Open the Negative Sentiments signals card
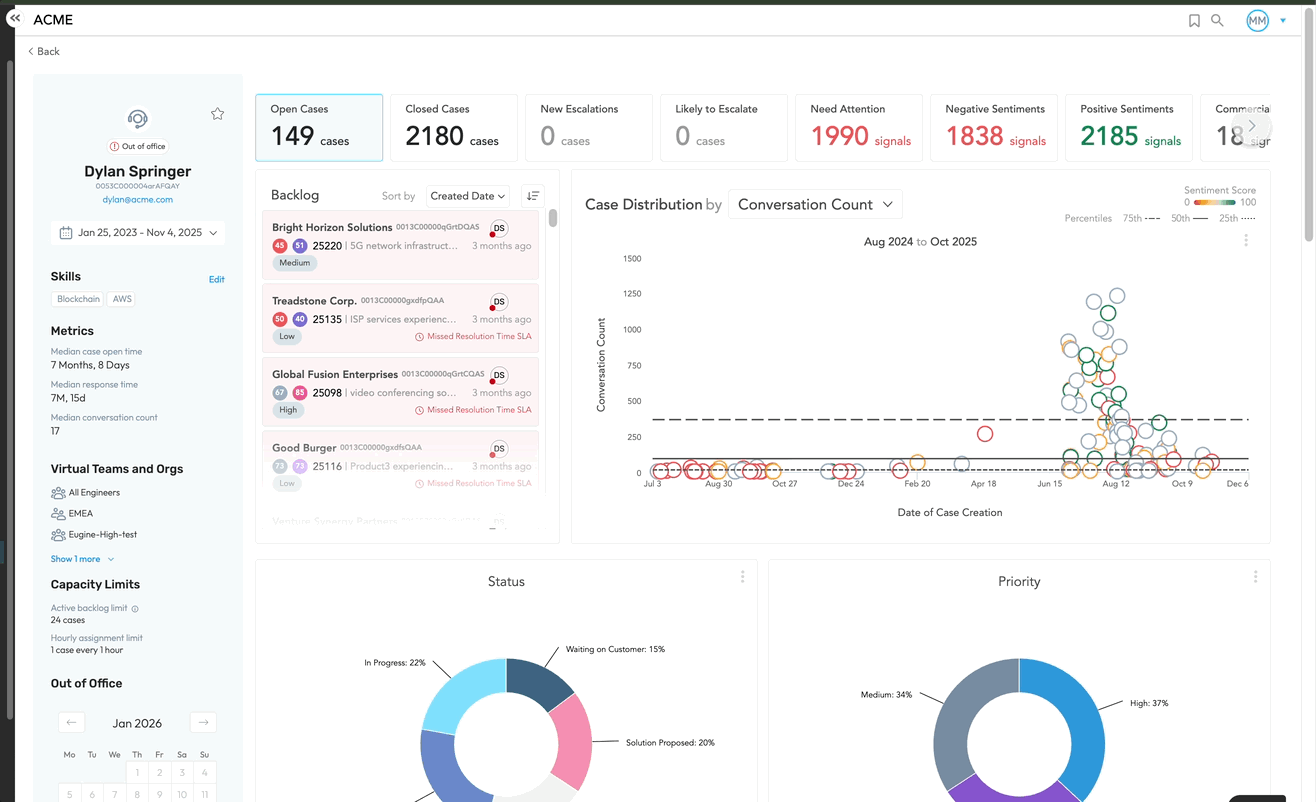1316x802 pixels. coord(994,128)
